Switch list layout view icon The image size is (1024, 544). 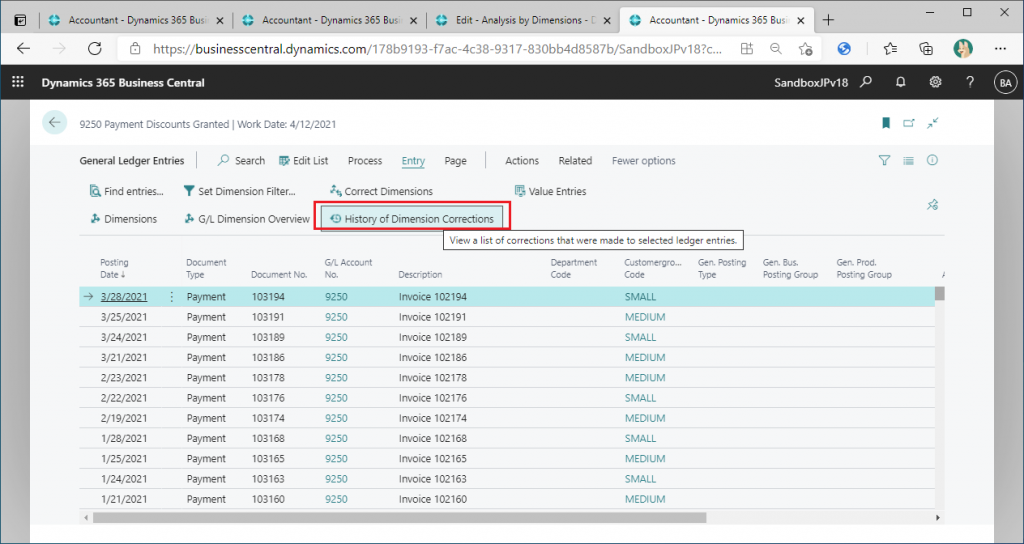click(x=908, y=160)
